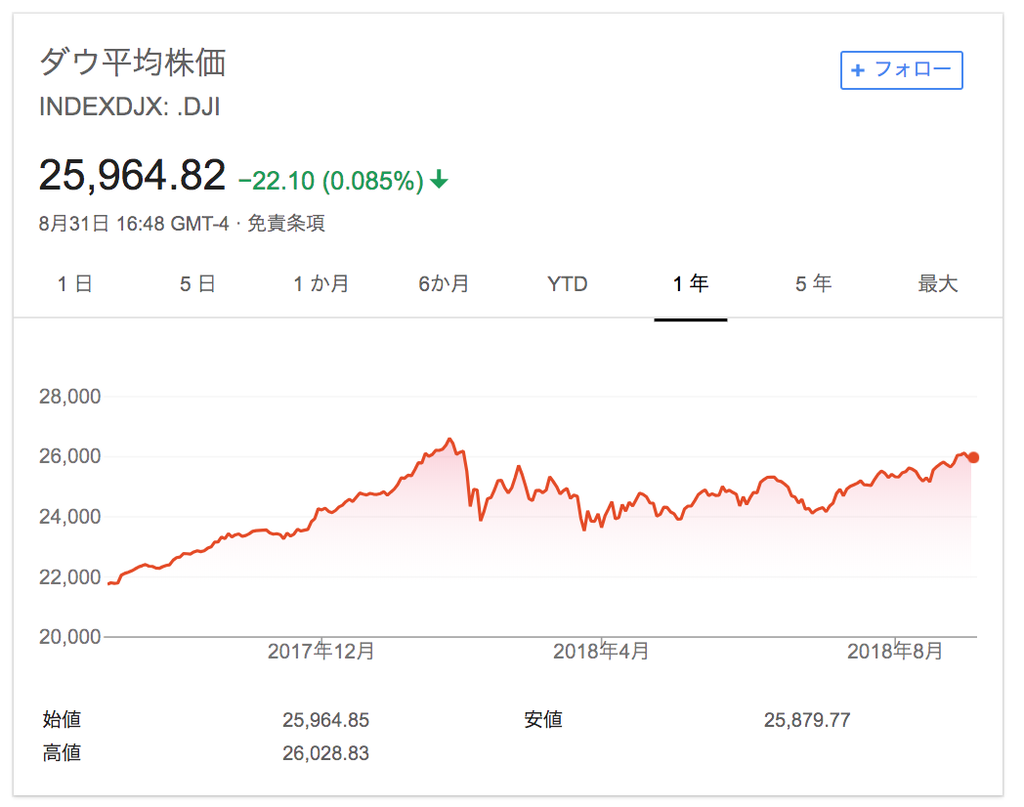Click the red current-price dot on chart

tap(973, 457)
